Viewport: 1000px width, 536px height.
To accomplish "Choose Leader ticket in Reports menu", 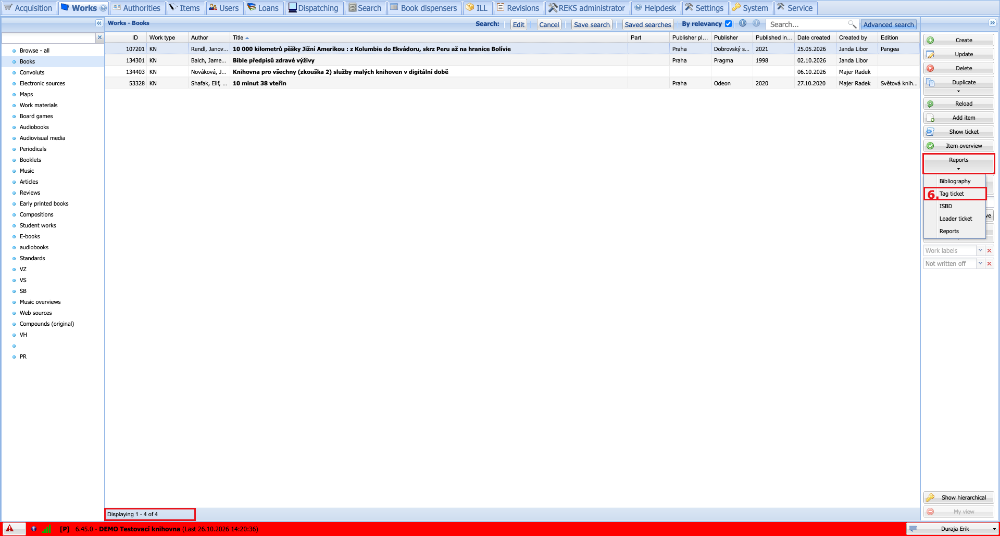I will (x=954, y=218).
